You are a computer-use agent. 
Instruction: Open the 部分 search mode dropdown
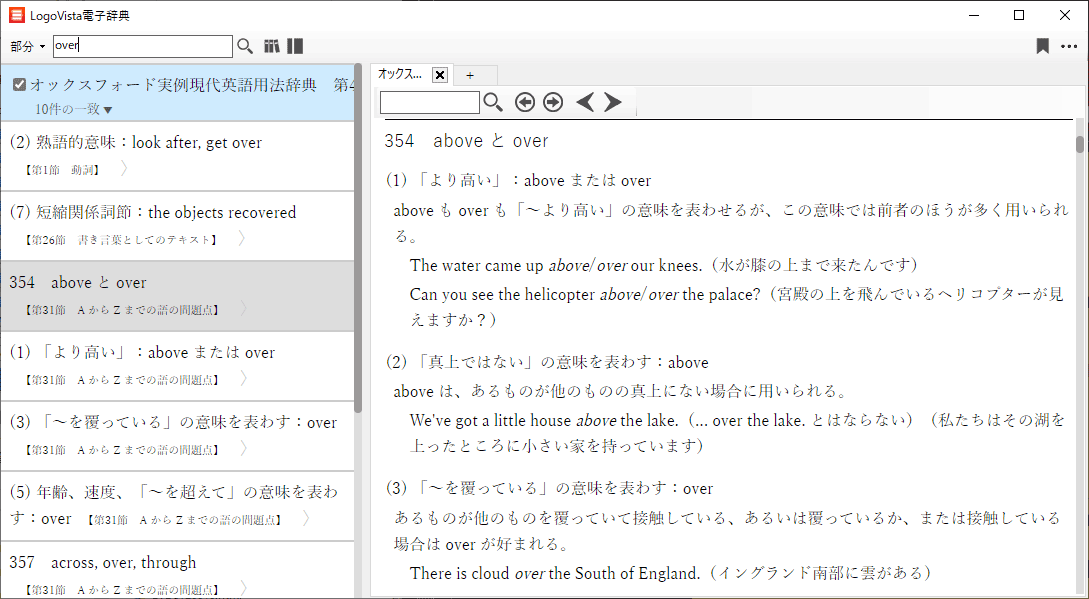28,47
